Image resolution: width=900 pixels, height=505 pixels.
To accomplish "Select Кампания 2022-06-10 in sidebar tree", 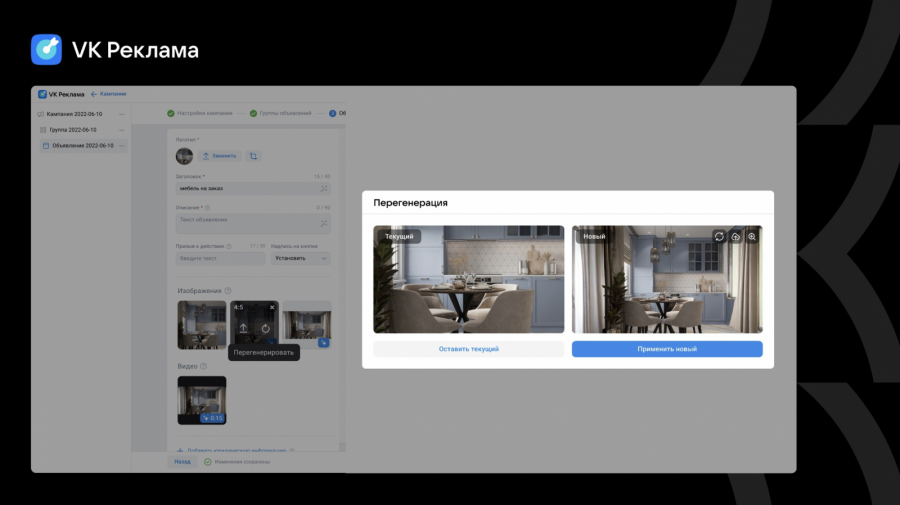I will [74, 114].
